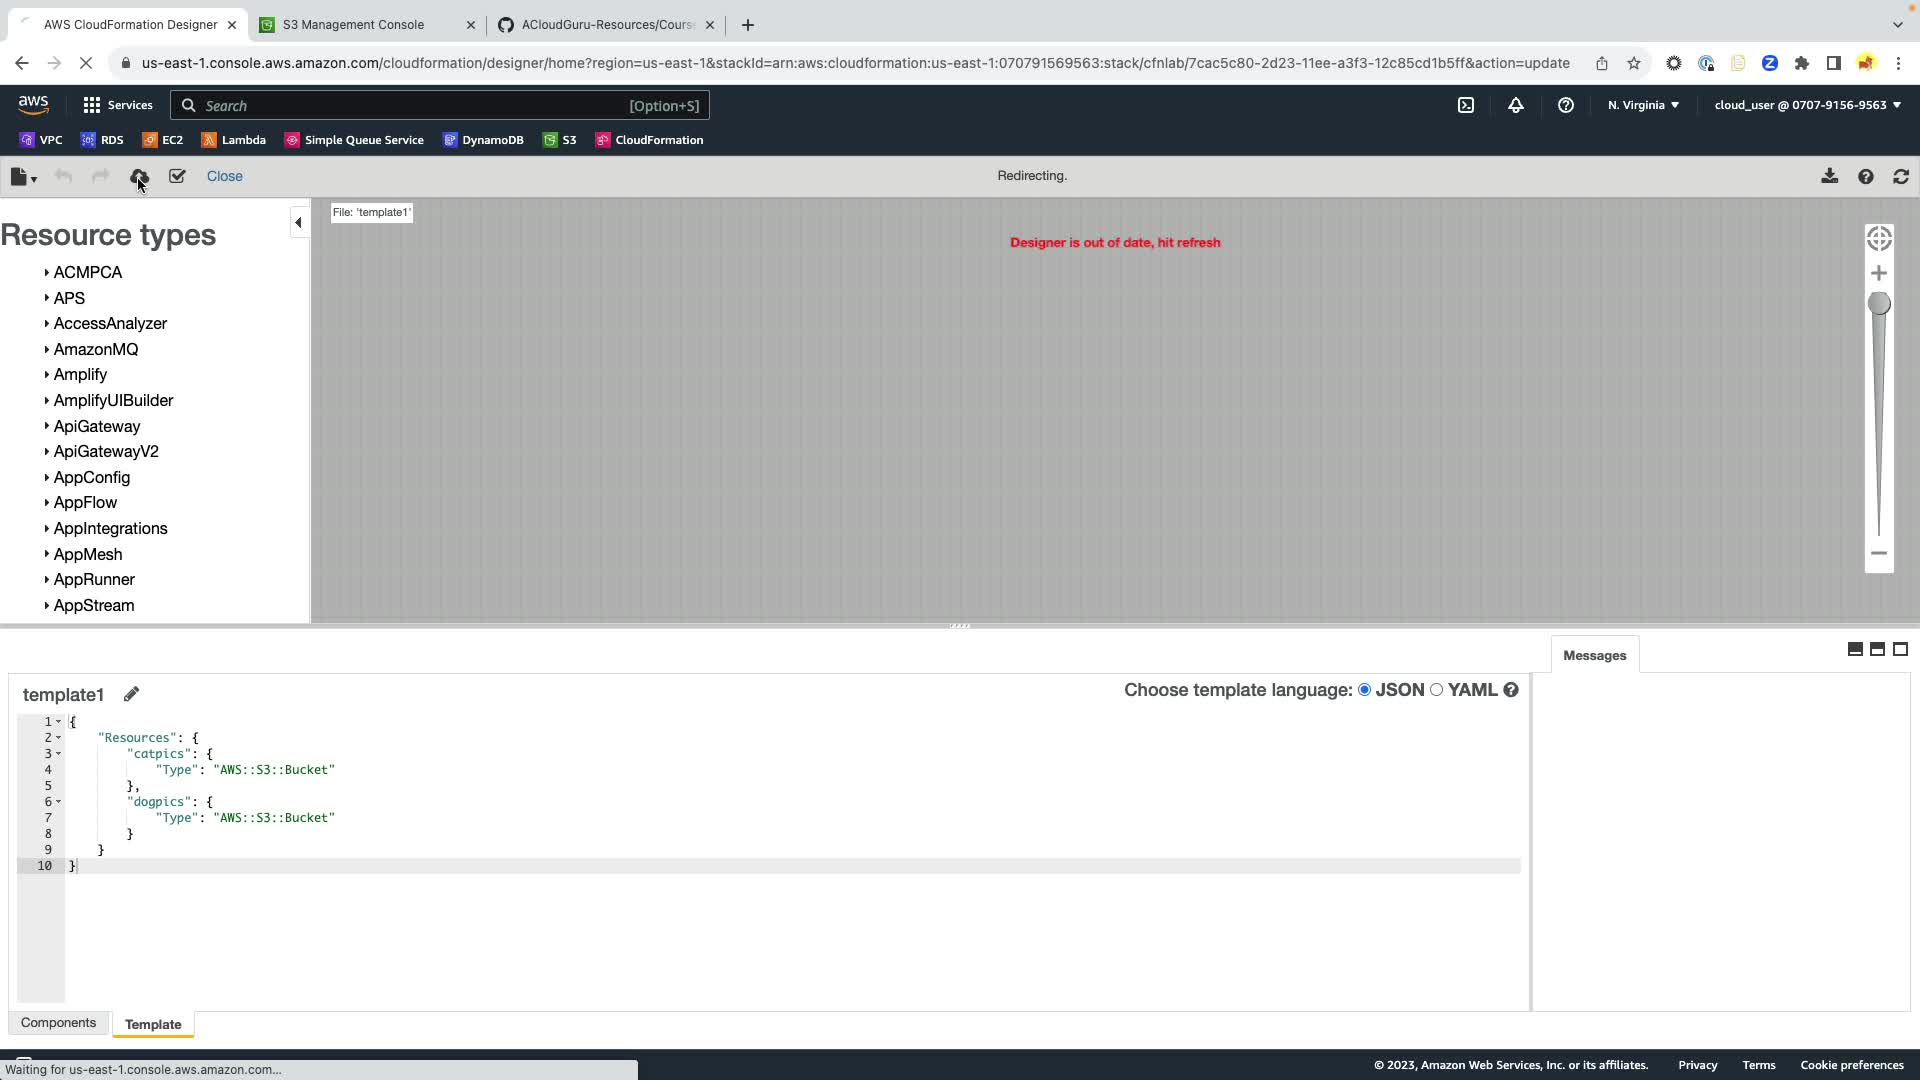Open the File menu dropdown

(24, 177)
